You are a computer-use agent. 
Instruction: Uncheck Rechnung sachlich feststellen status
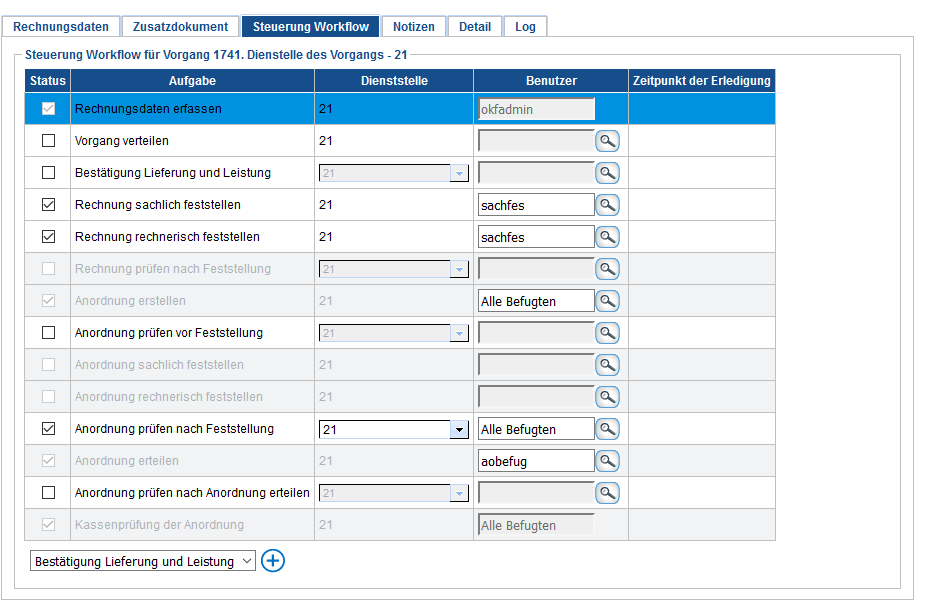(x=48, y=205)
